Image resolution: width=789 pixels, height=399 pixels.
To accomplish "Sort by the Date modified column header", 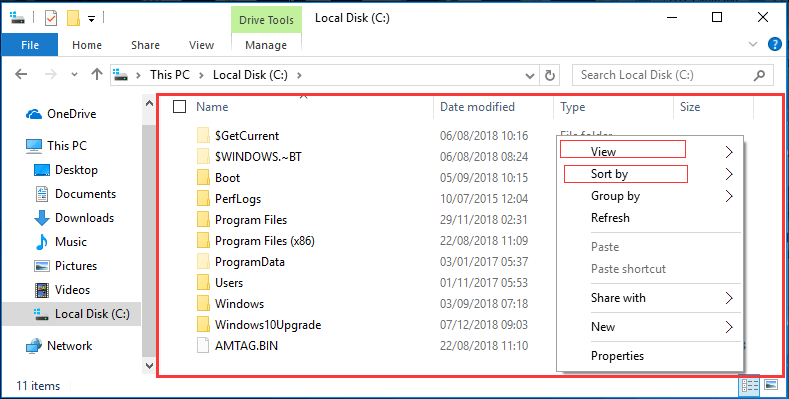I will click(x=477, y=107).
